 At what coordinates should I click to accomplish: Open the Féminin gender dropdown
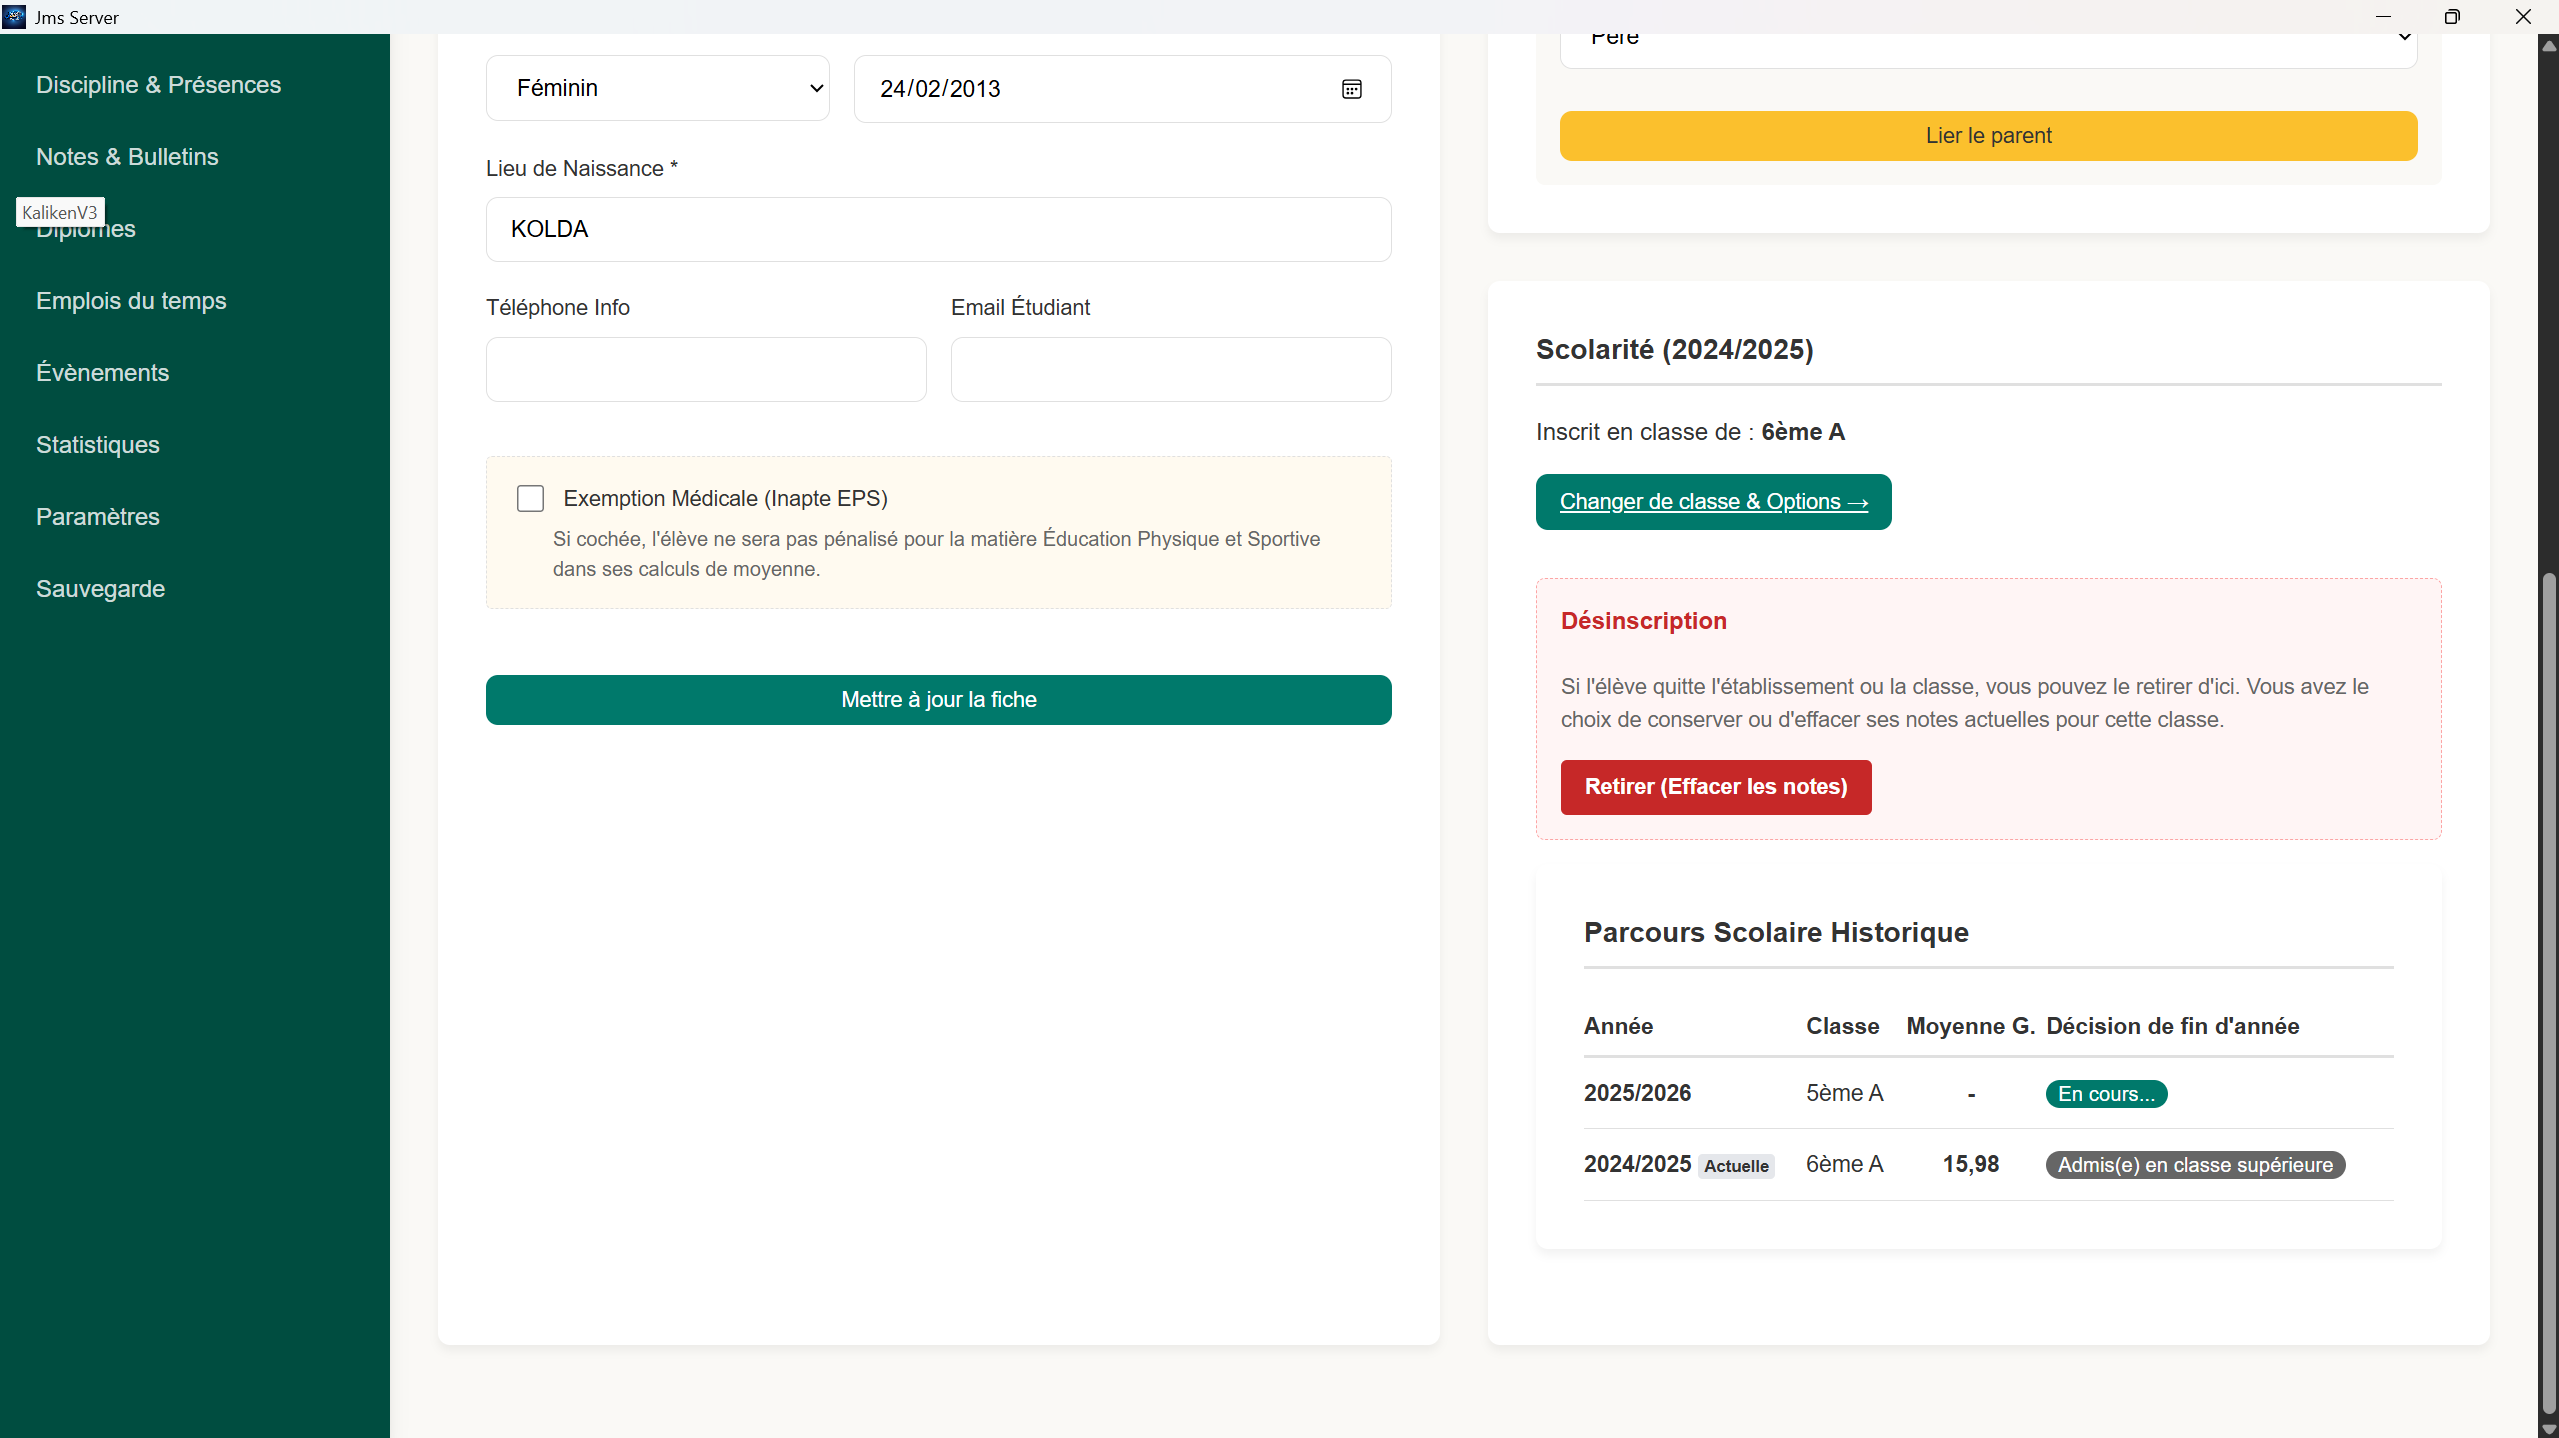[x=657, y=88]
